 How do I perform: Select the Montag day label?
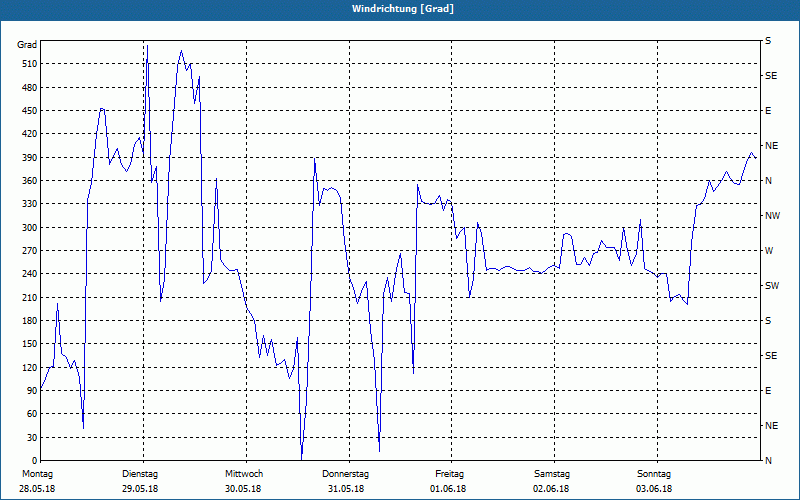[37, 474]
